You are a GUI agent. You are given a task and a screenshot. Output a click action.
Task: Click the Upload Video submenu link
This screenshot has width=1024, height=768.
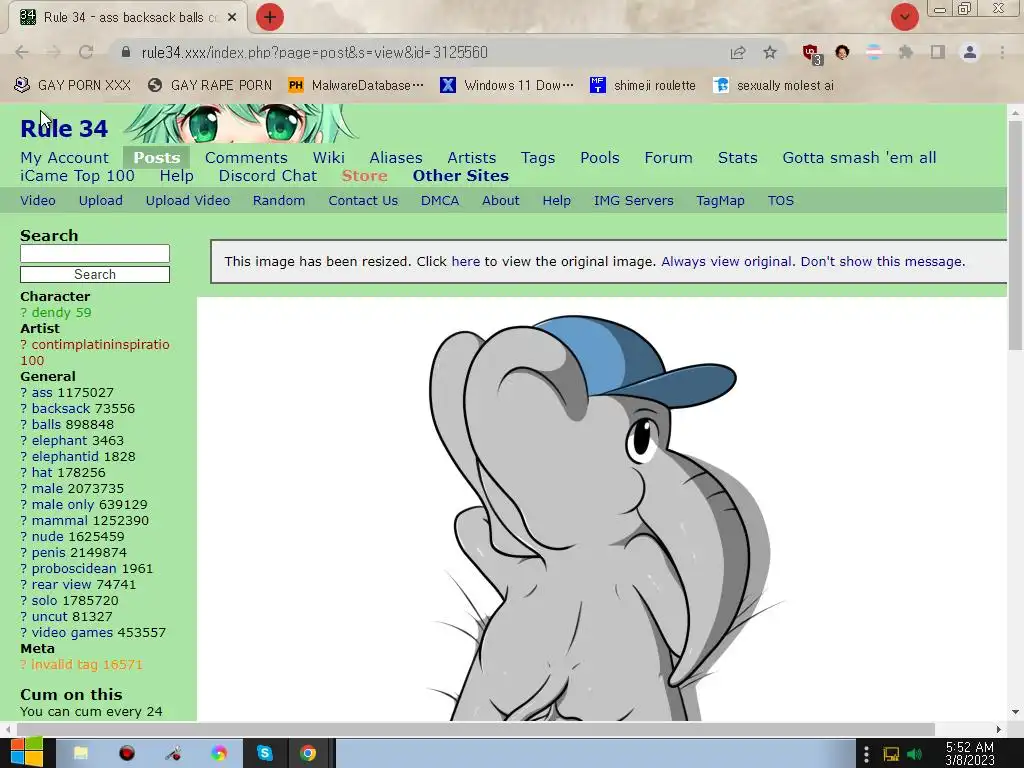coord(187,200)
